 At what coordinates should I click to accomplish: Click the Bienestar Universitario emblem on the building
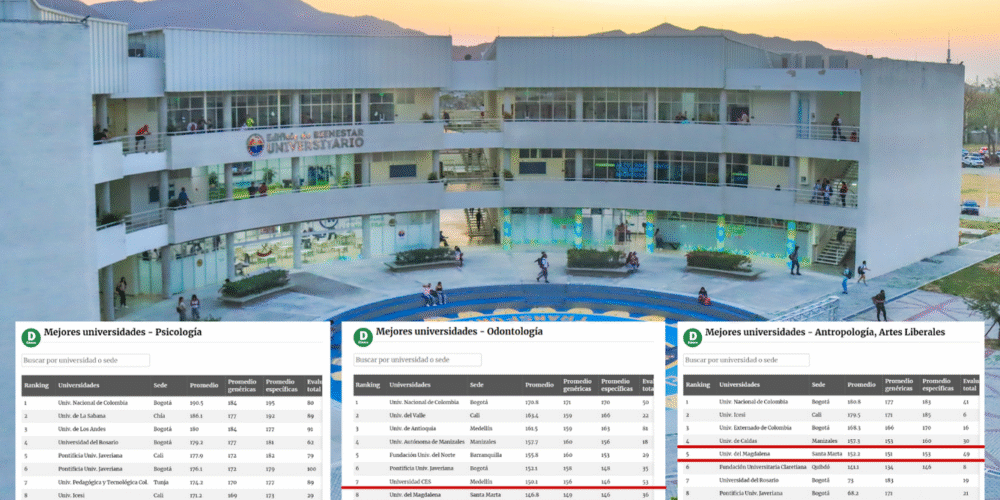(257, 145)
